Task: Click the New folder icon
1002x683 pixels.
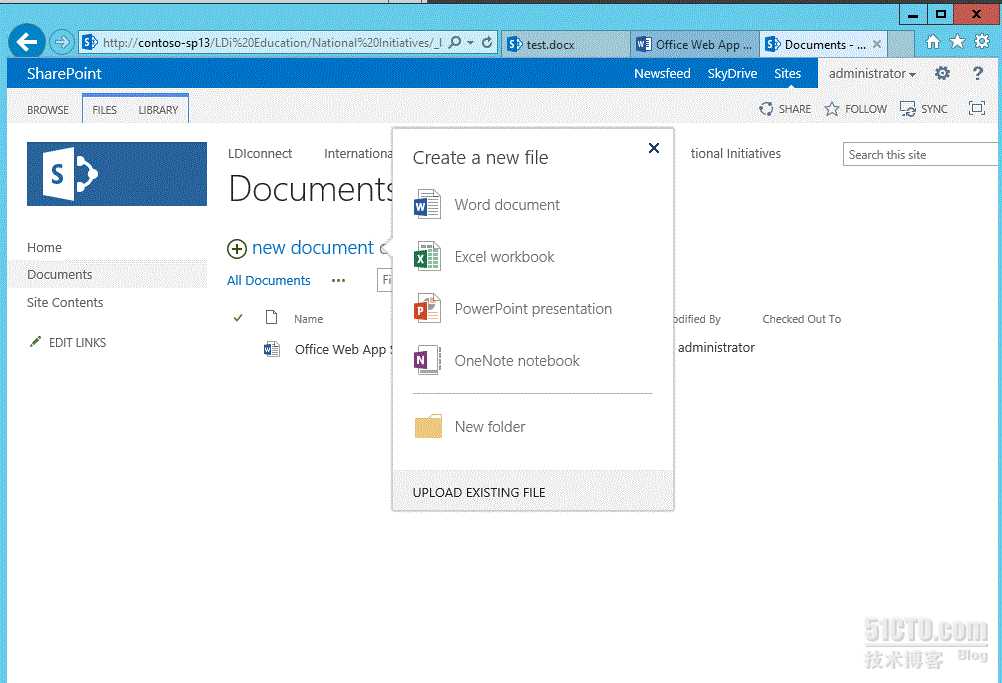Action: 428,426
